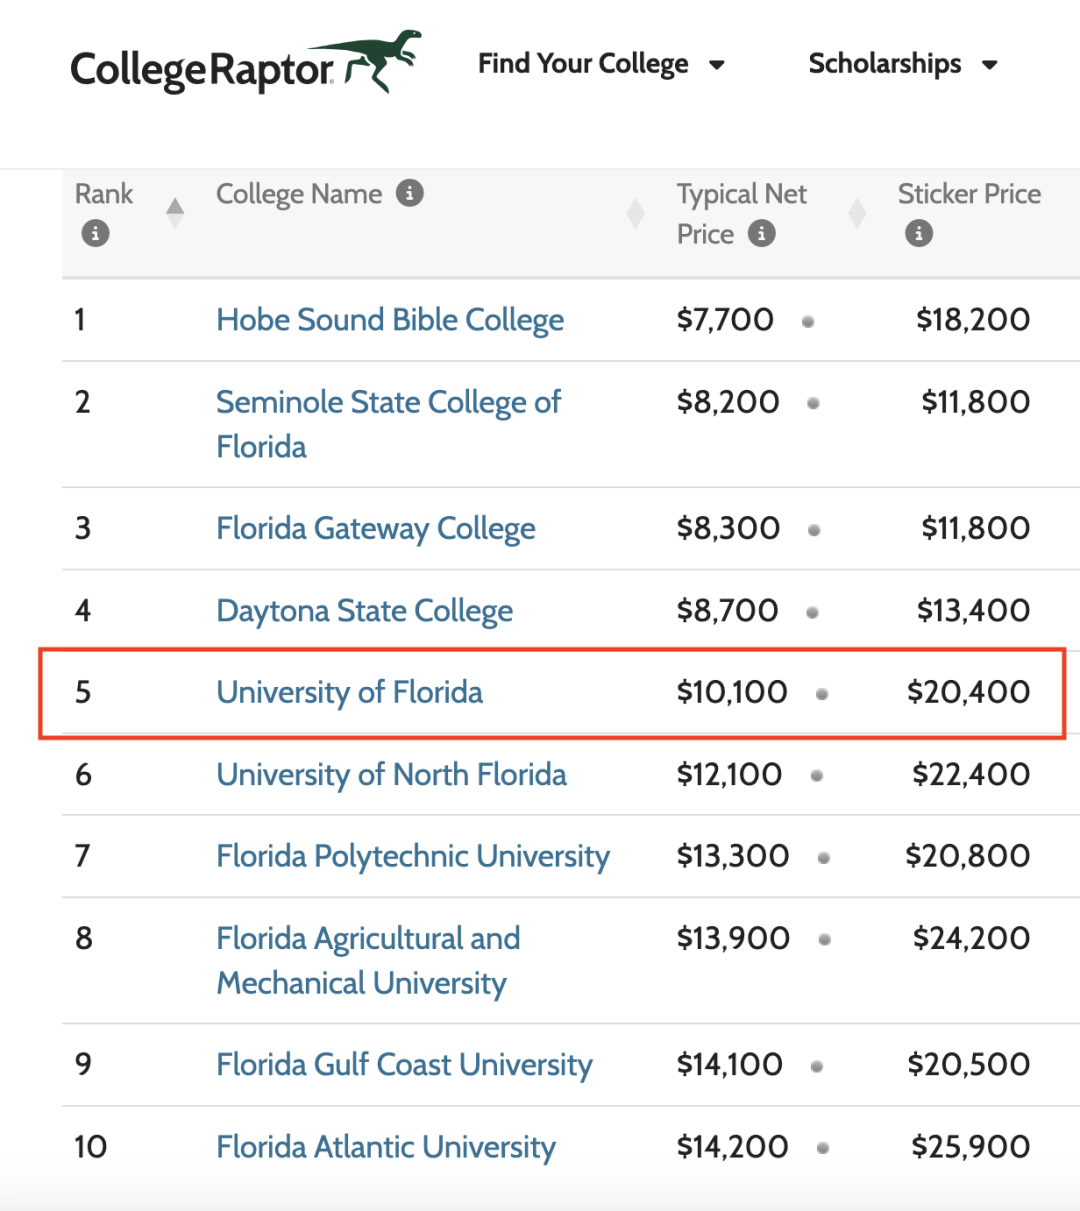The width and height of the screenshot is (1080, 1211).
Task: Expand the Find Your College dropdown arrow
Action: pos(716,66)
